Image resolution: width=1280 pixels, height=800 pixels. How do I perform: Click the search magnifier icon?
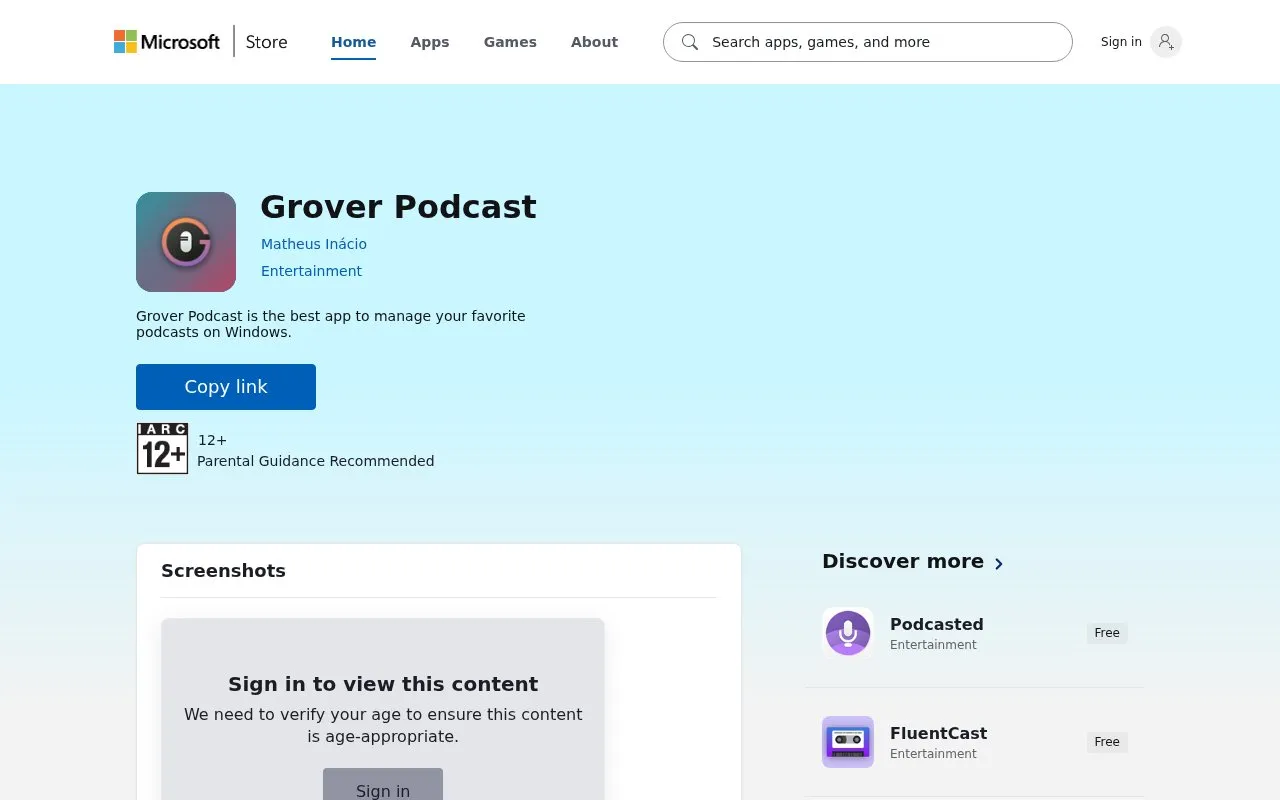pyautogui.click(x=690, y=42)
